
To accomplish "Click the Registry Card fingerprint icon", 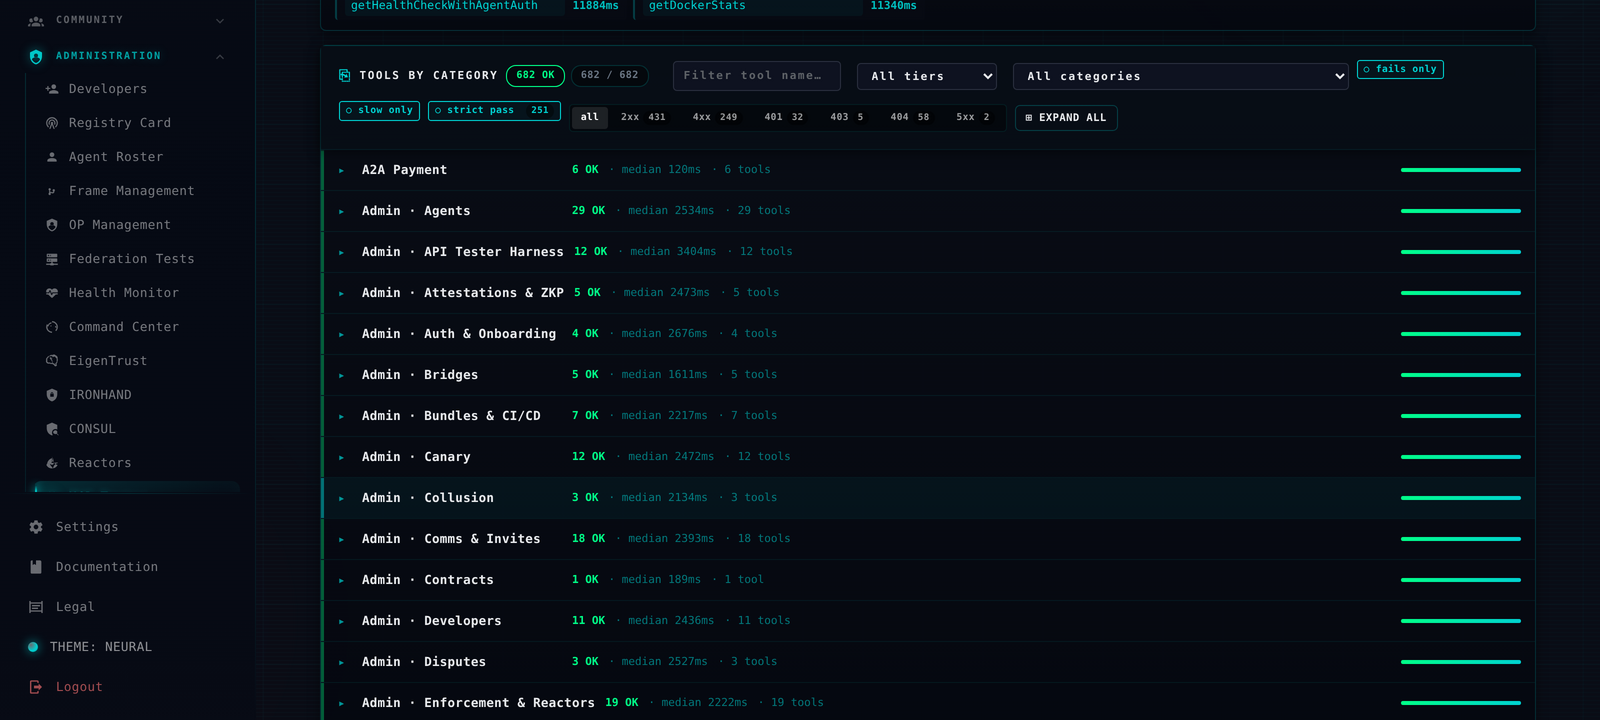I will (x=52, y=123).
